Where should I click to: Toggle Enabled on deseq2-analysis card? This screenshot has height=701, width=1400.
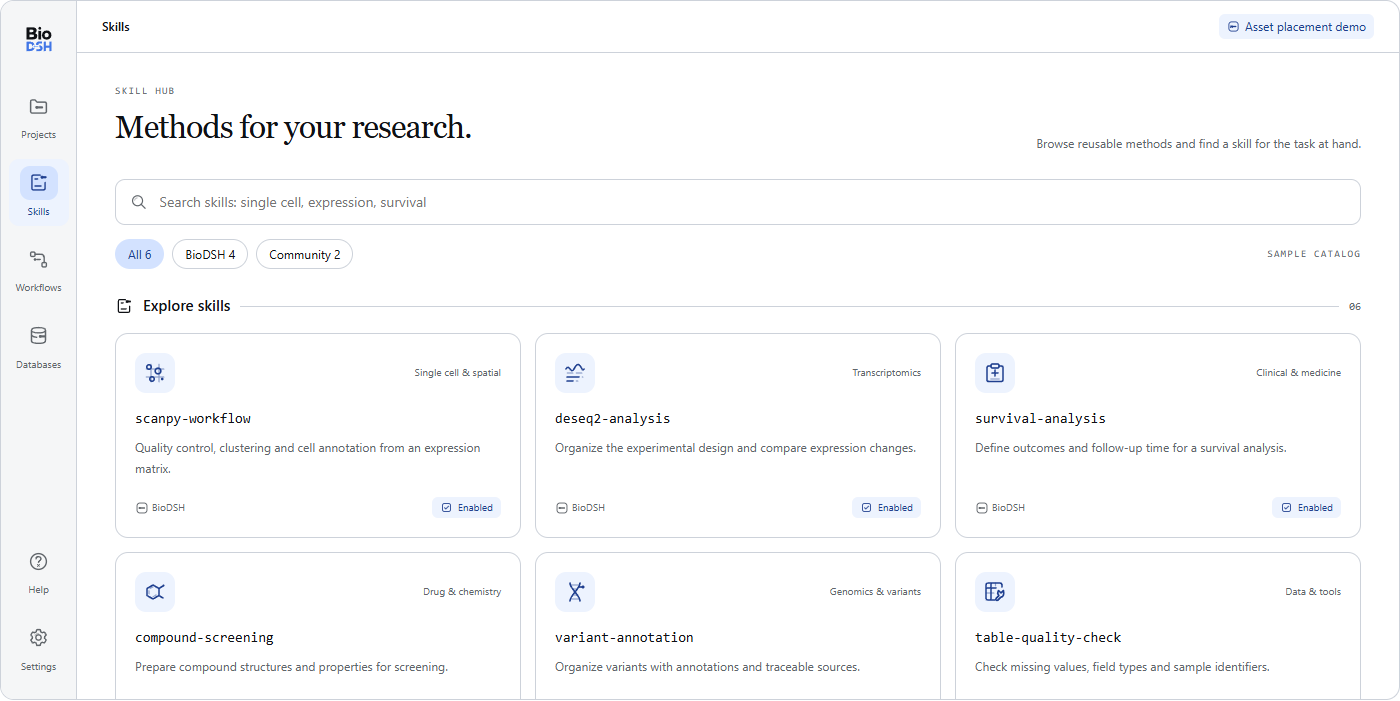point(887,507)
